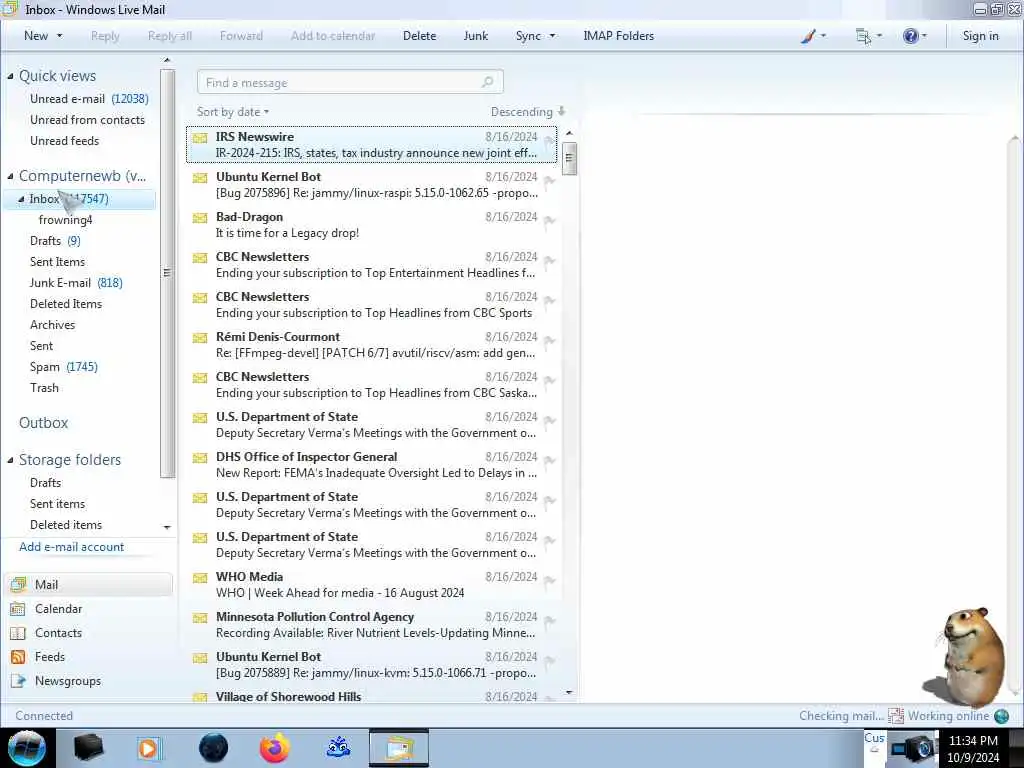Click the dark globe taskbar icon
This screenshot has height=768, width=1024.
tap(214, 748)
